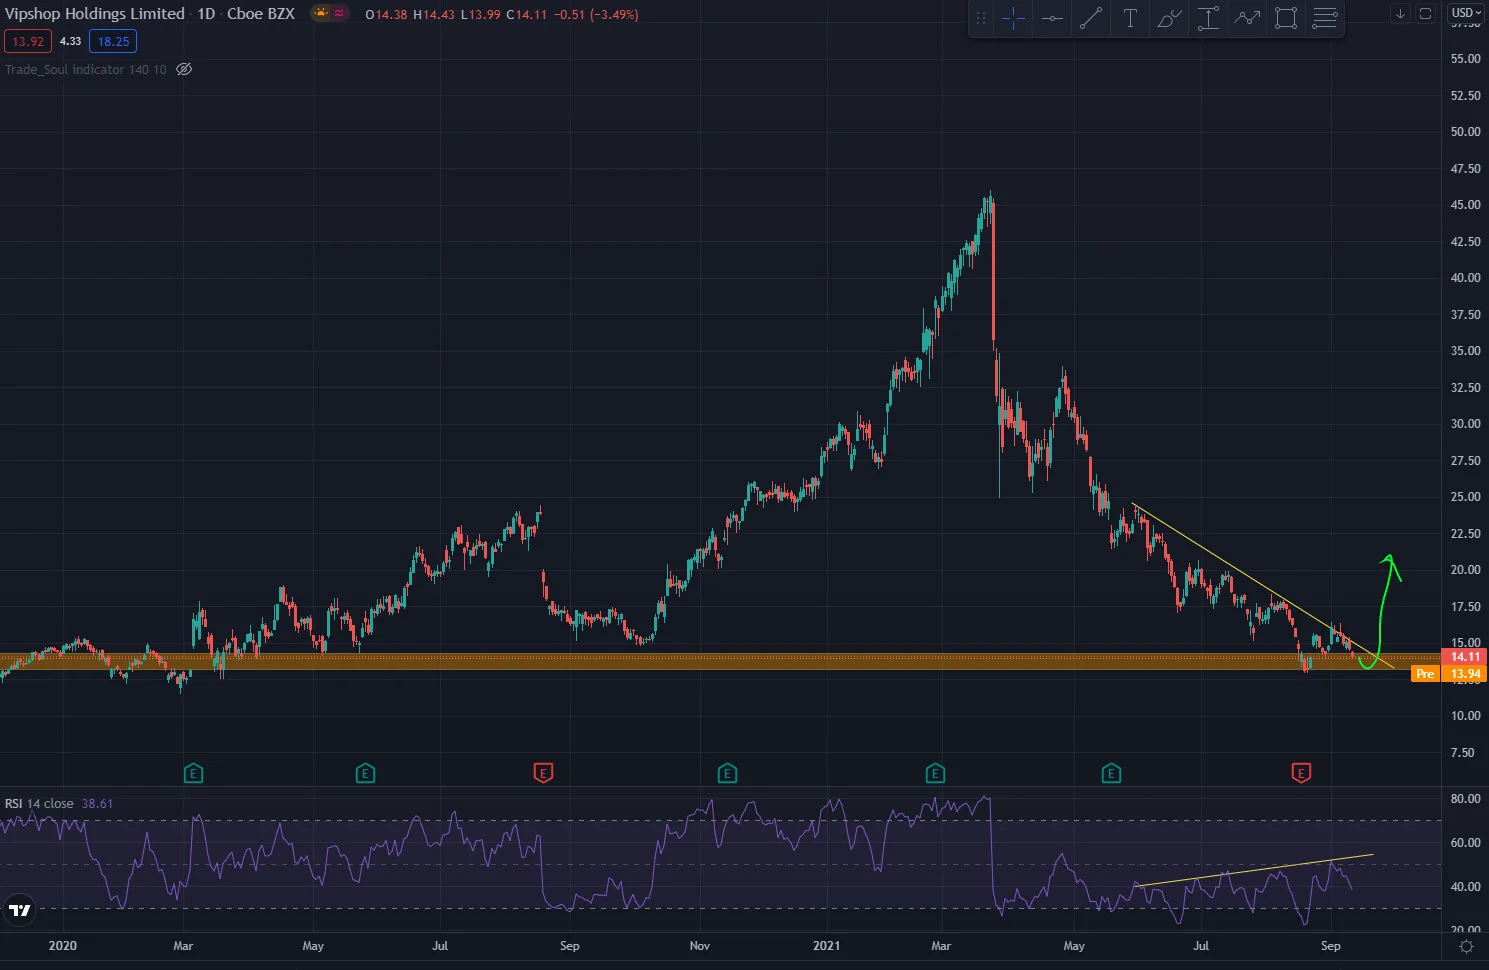Select the trend line tool
The height and width of the screenshot is (970, 1489).
tap(1091, 18)
